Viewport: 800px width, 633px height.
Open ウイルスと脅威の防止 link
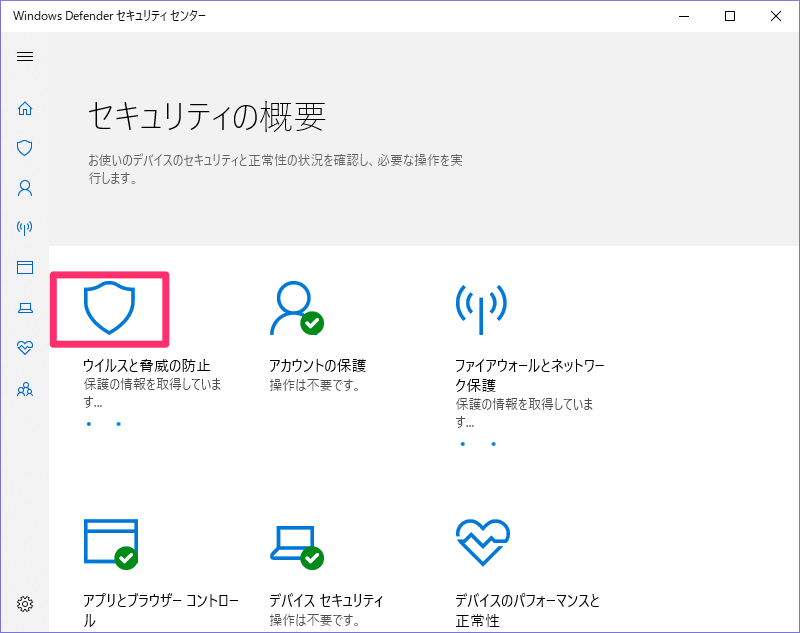(x=146, y=365)
